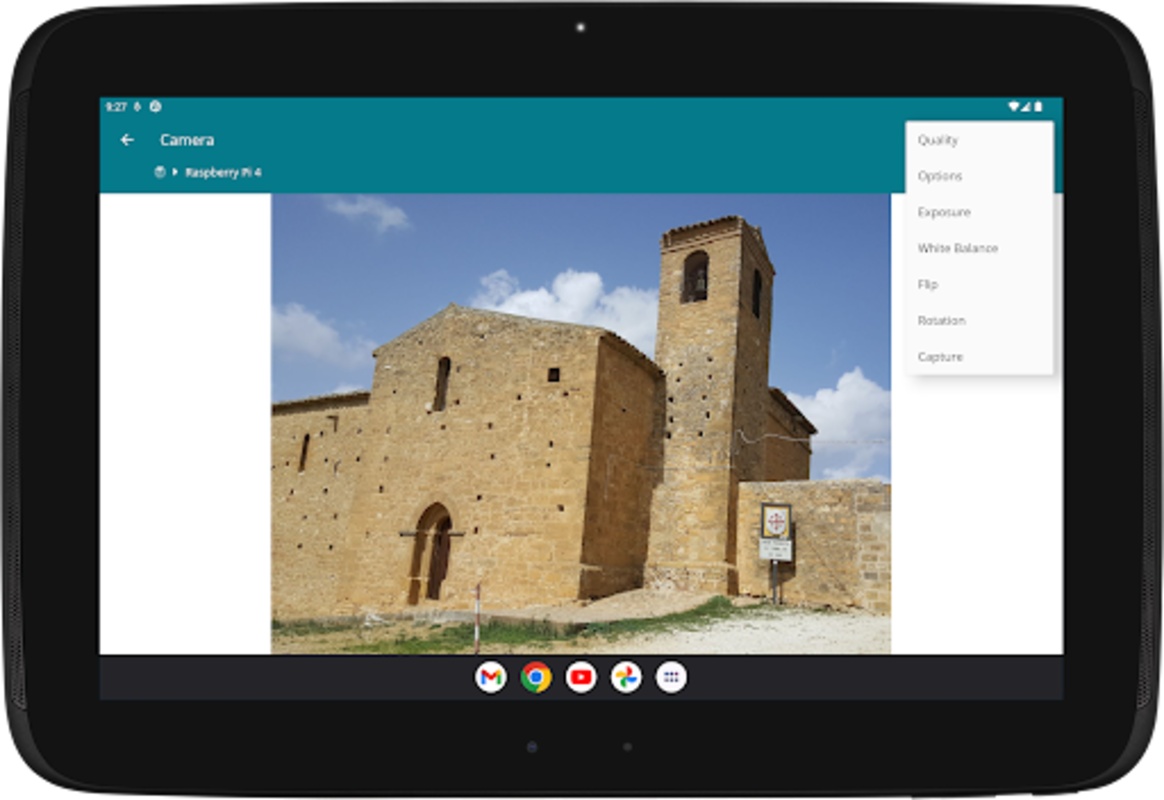Tap Capture in the camera menu
The image size is (1164, 800).
tap(940, 356)
